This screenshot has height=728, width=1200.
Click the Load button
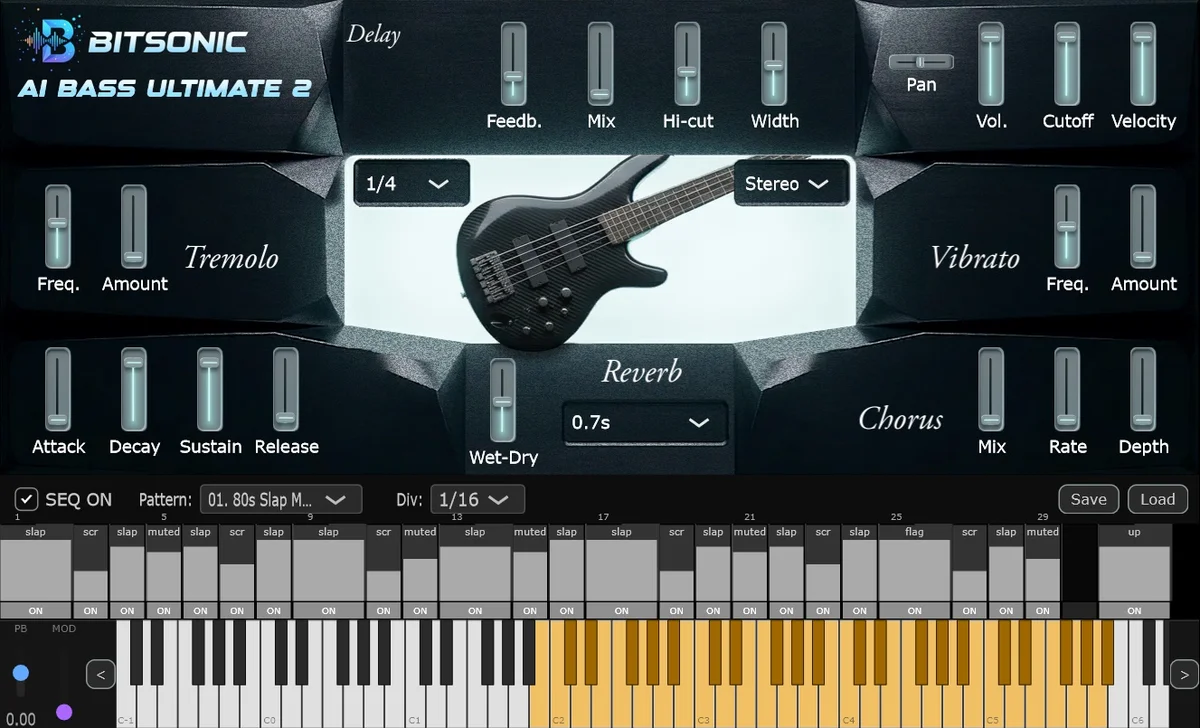tap(1157, 499)
